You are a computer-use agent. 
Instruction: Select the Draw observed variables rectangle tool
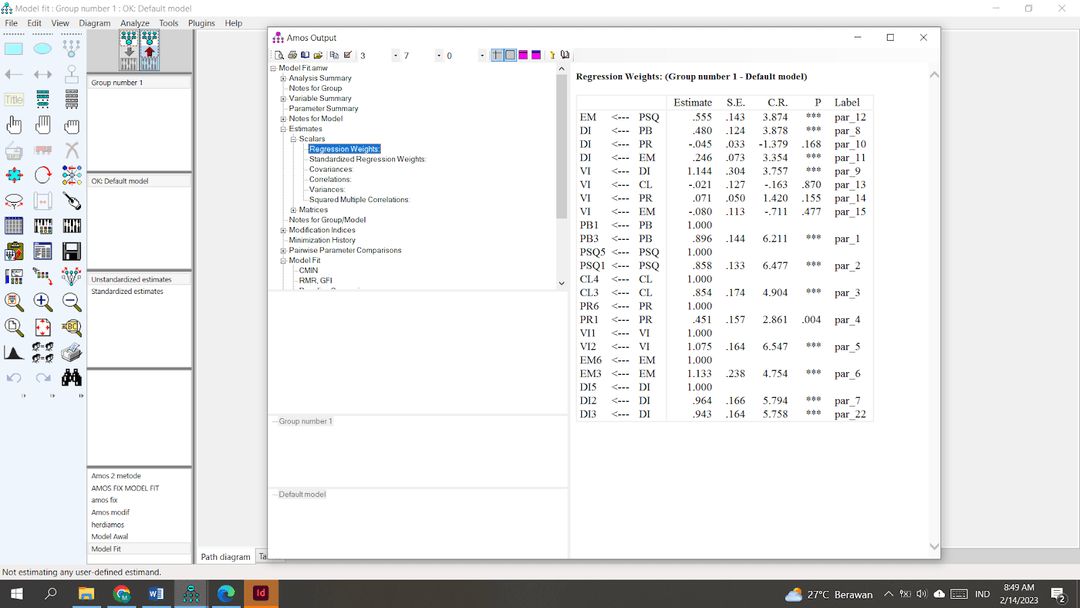(x=14, y=49)
